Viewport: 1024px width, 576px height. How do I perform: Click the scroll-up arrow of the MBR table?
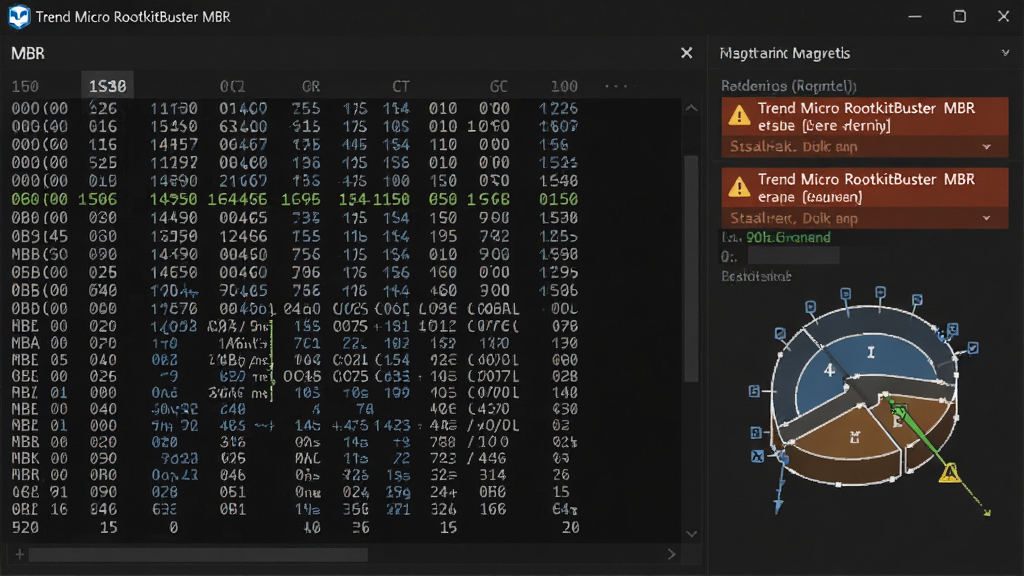692,108
